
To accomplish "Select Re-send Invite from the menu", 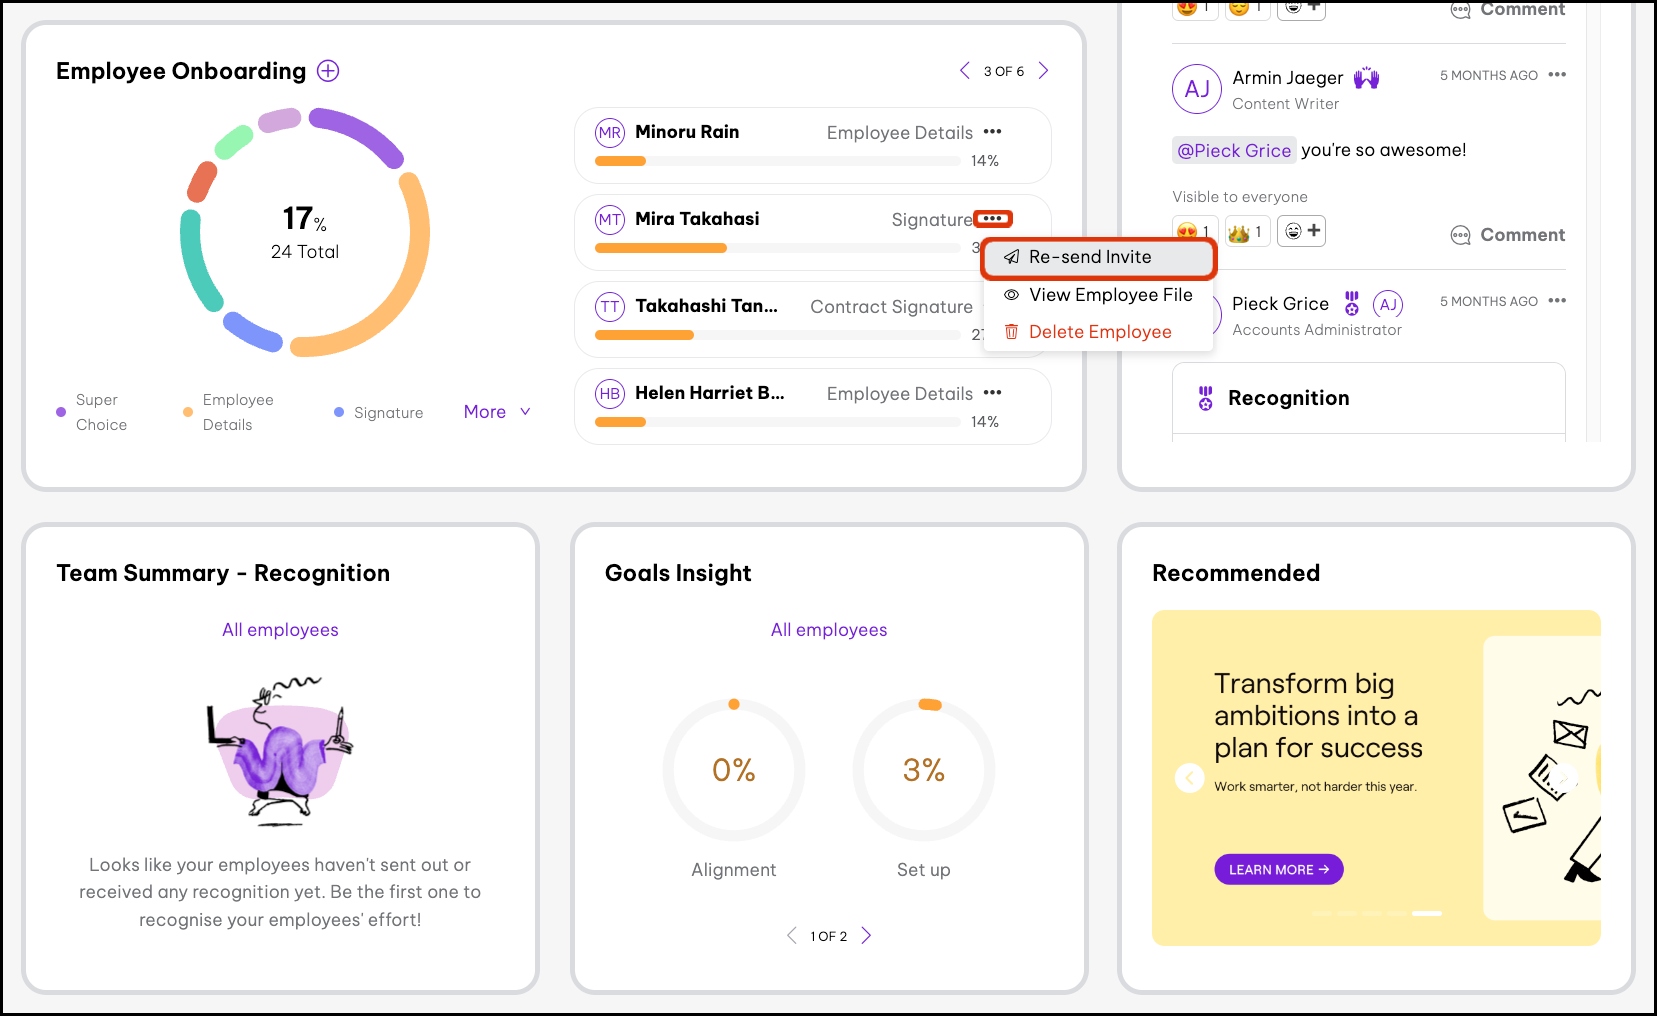I will pyautogui.click(x=1090, y=257).
